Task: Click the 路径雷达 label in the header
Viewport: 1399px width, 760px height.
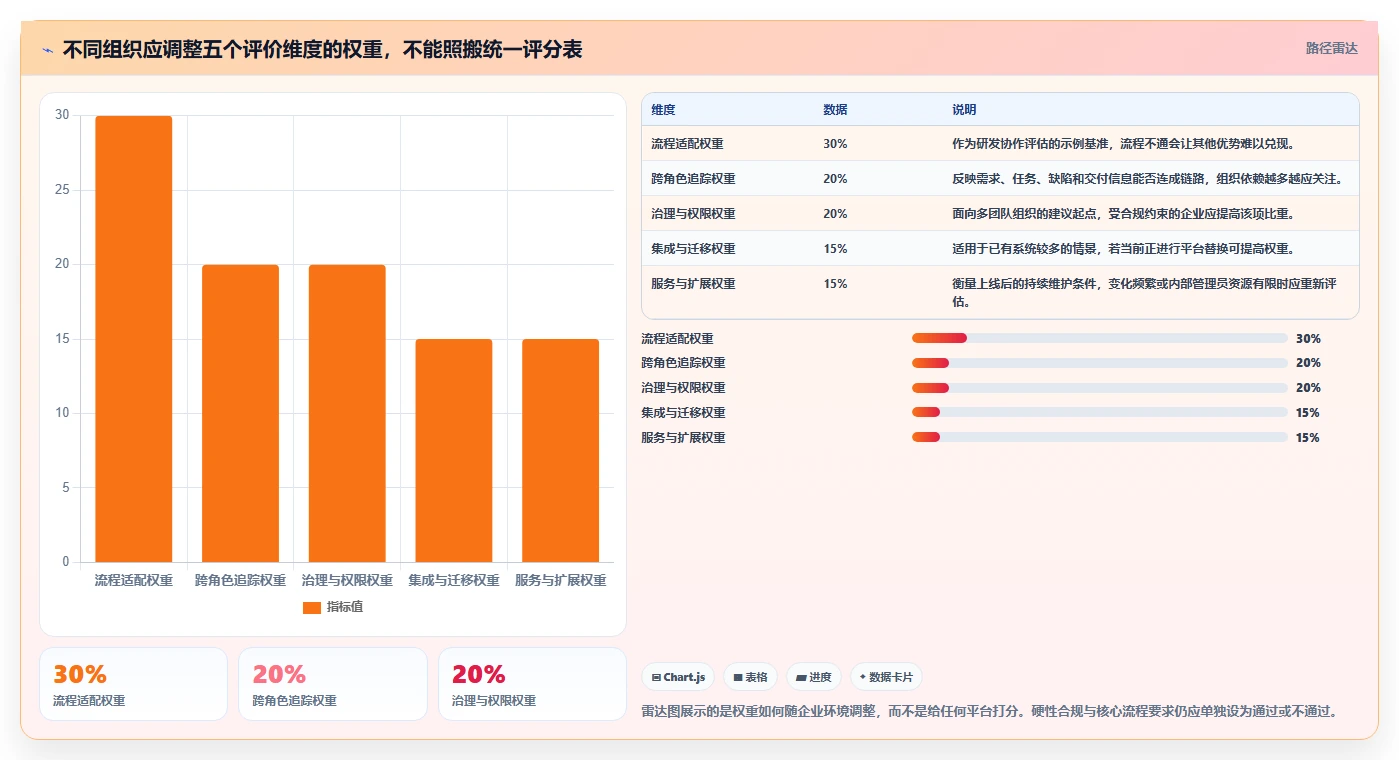Action: click(x=1331, y=48)
